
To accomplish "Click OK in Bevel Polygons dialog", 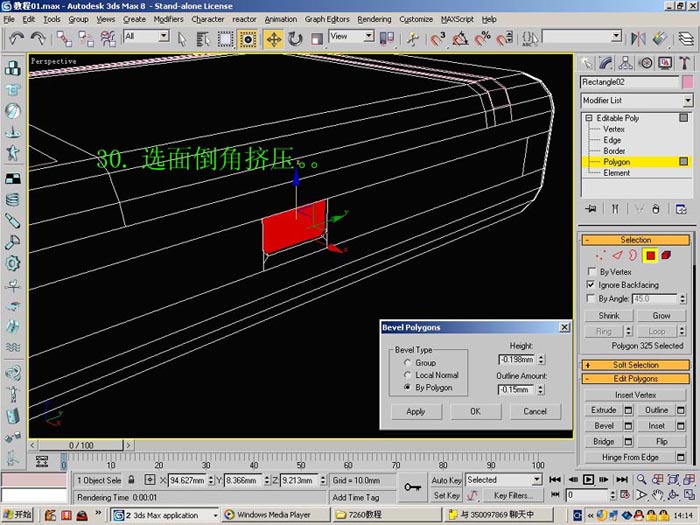I will pyautogui.click(x=475, y=412).
